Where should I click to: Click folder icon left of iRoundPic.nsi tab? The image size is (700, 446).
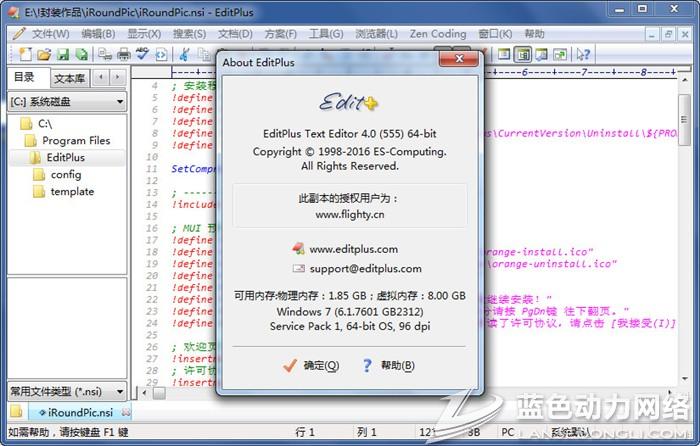[16, 412]
